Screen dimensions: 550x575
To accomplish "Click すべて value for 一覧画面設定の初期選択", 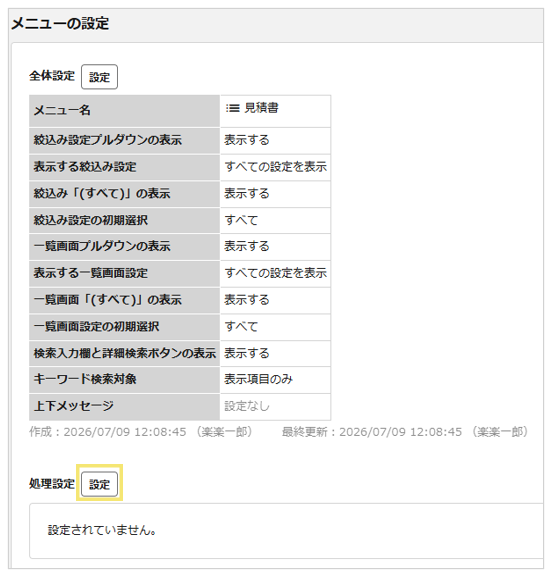I will [241, 326].
